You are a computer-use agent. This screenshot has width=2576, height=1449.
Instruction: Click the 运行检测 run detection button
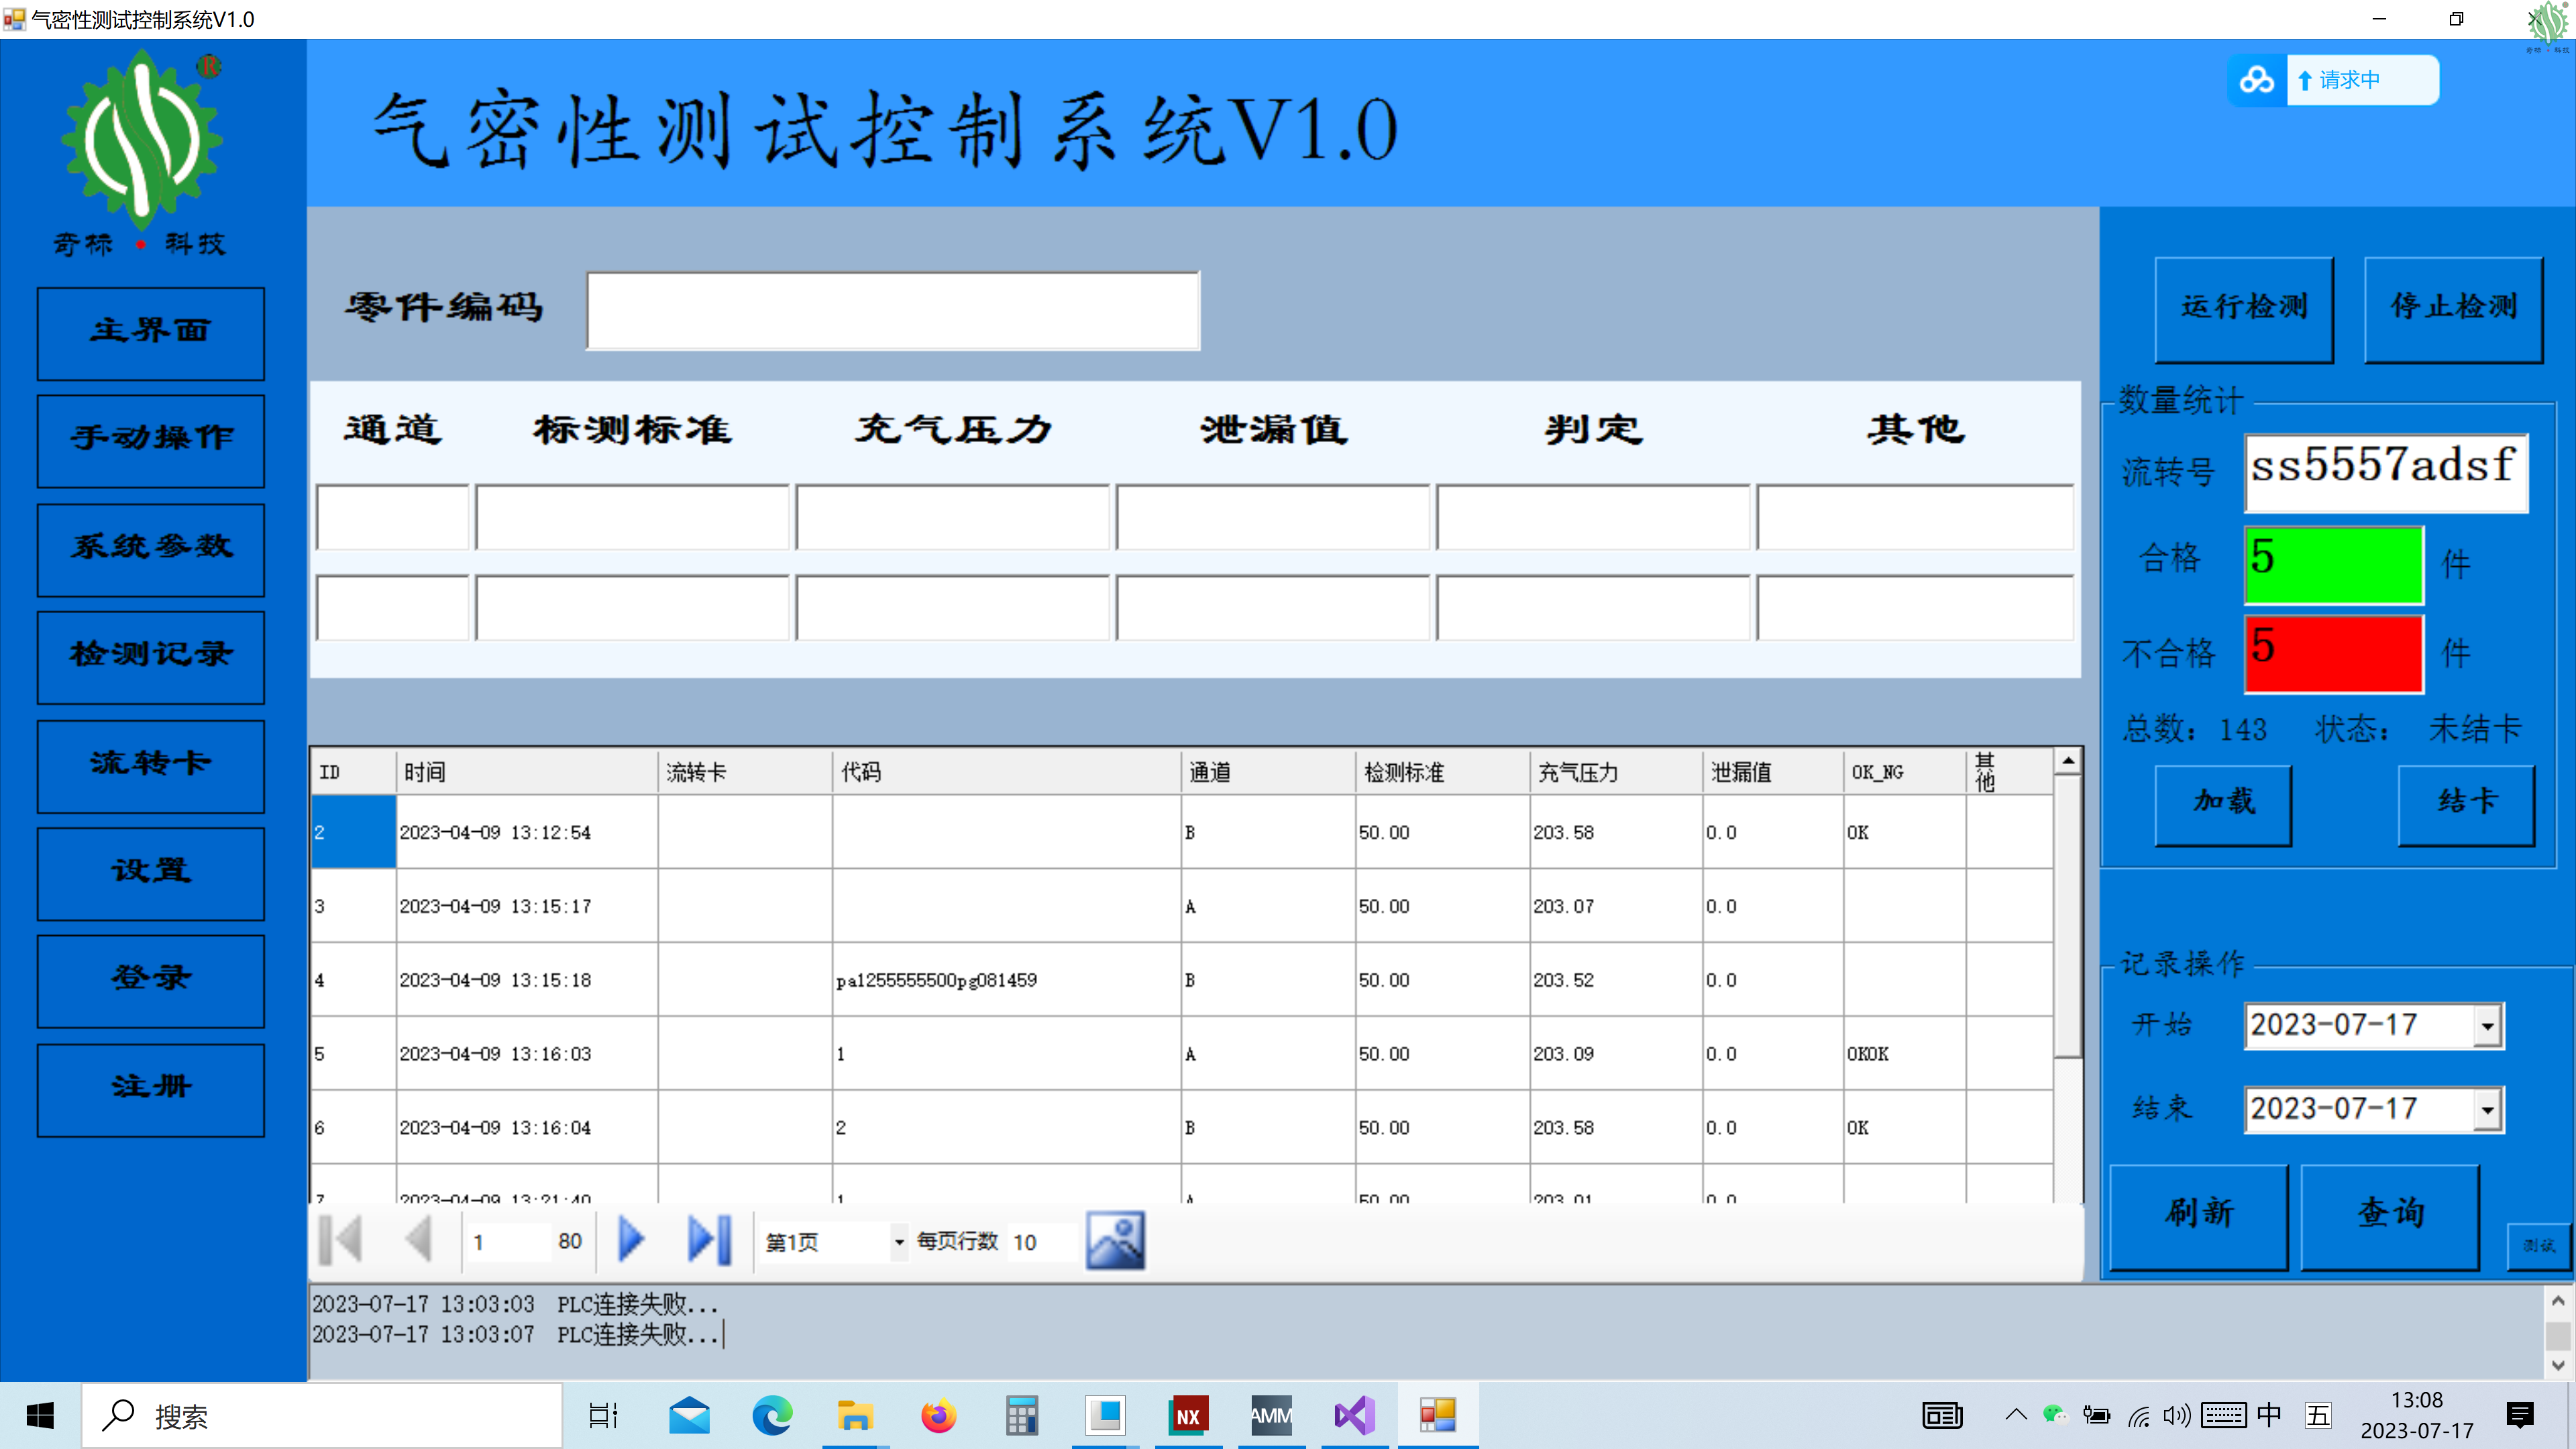click(2245, 309)
